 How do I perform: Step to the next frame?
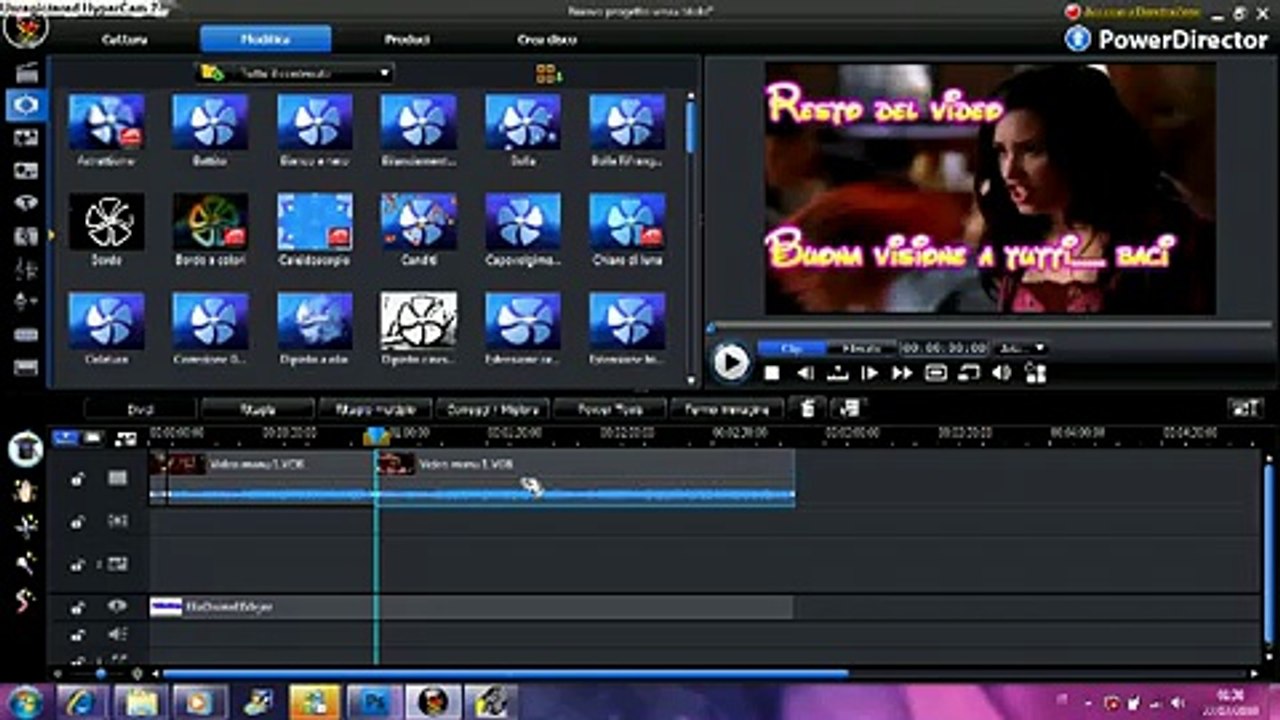(x=870, y=373)
